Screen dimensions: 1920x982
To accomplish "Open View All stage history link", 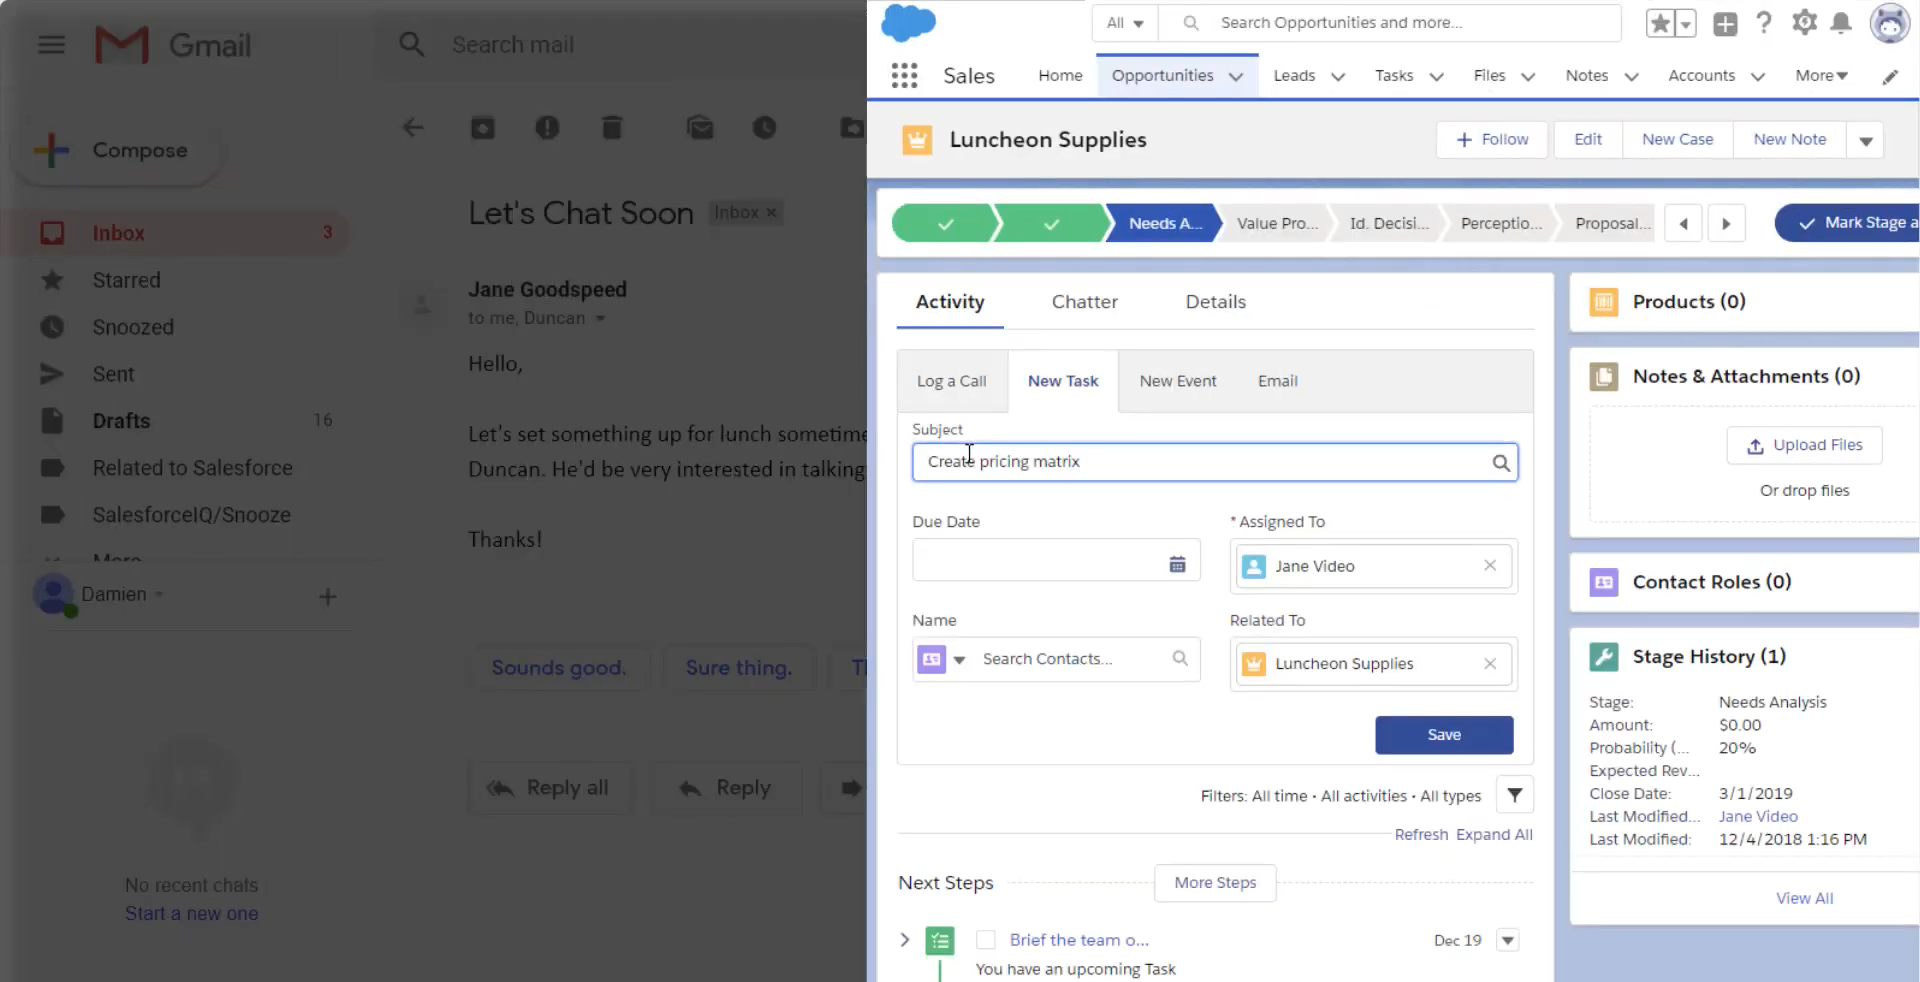I will 1804,899.
